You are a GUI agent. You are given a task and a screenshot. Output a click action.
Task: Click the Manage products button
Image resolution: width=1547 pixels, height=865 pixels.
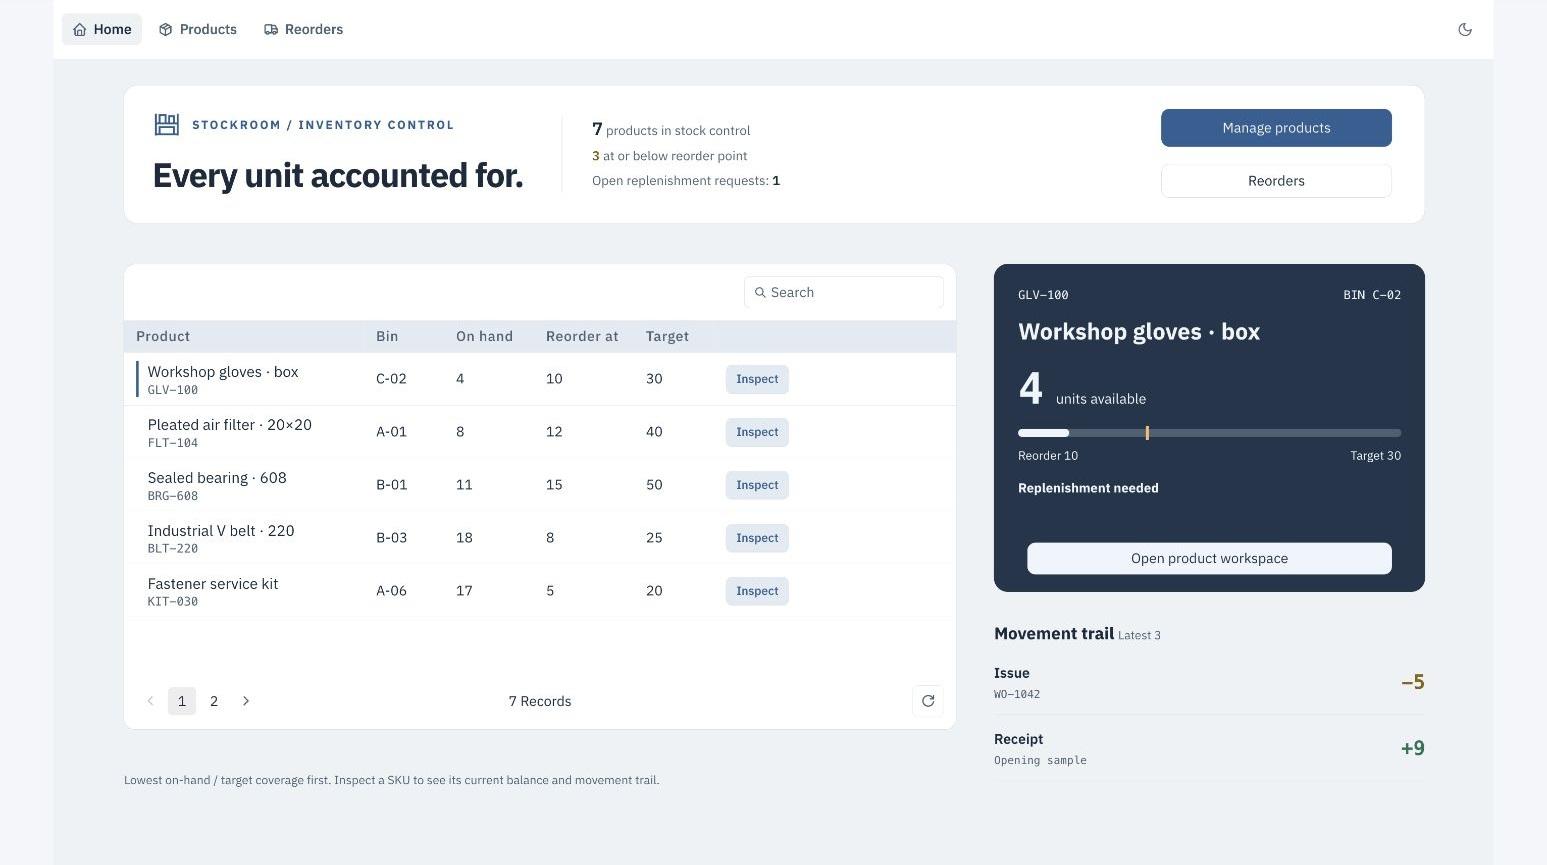point(1276,128)
